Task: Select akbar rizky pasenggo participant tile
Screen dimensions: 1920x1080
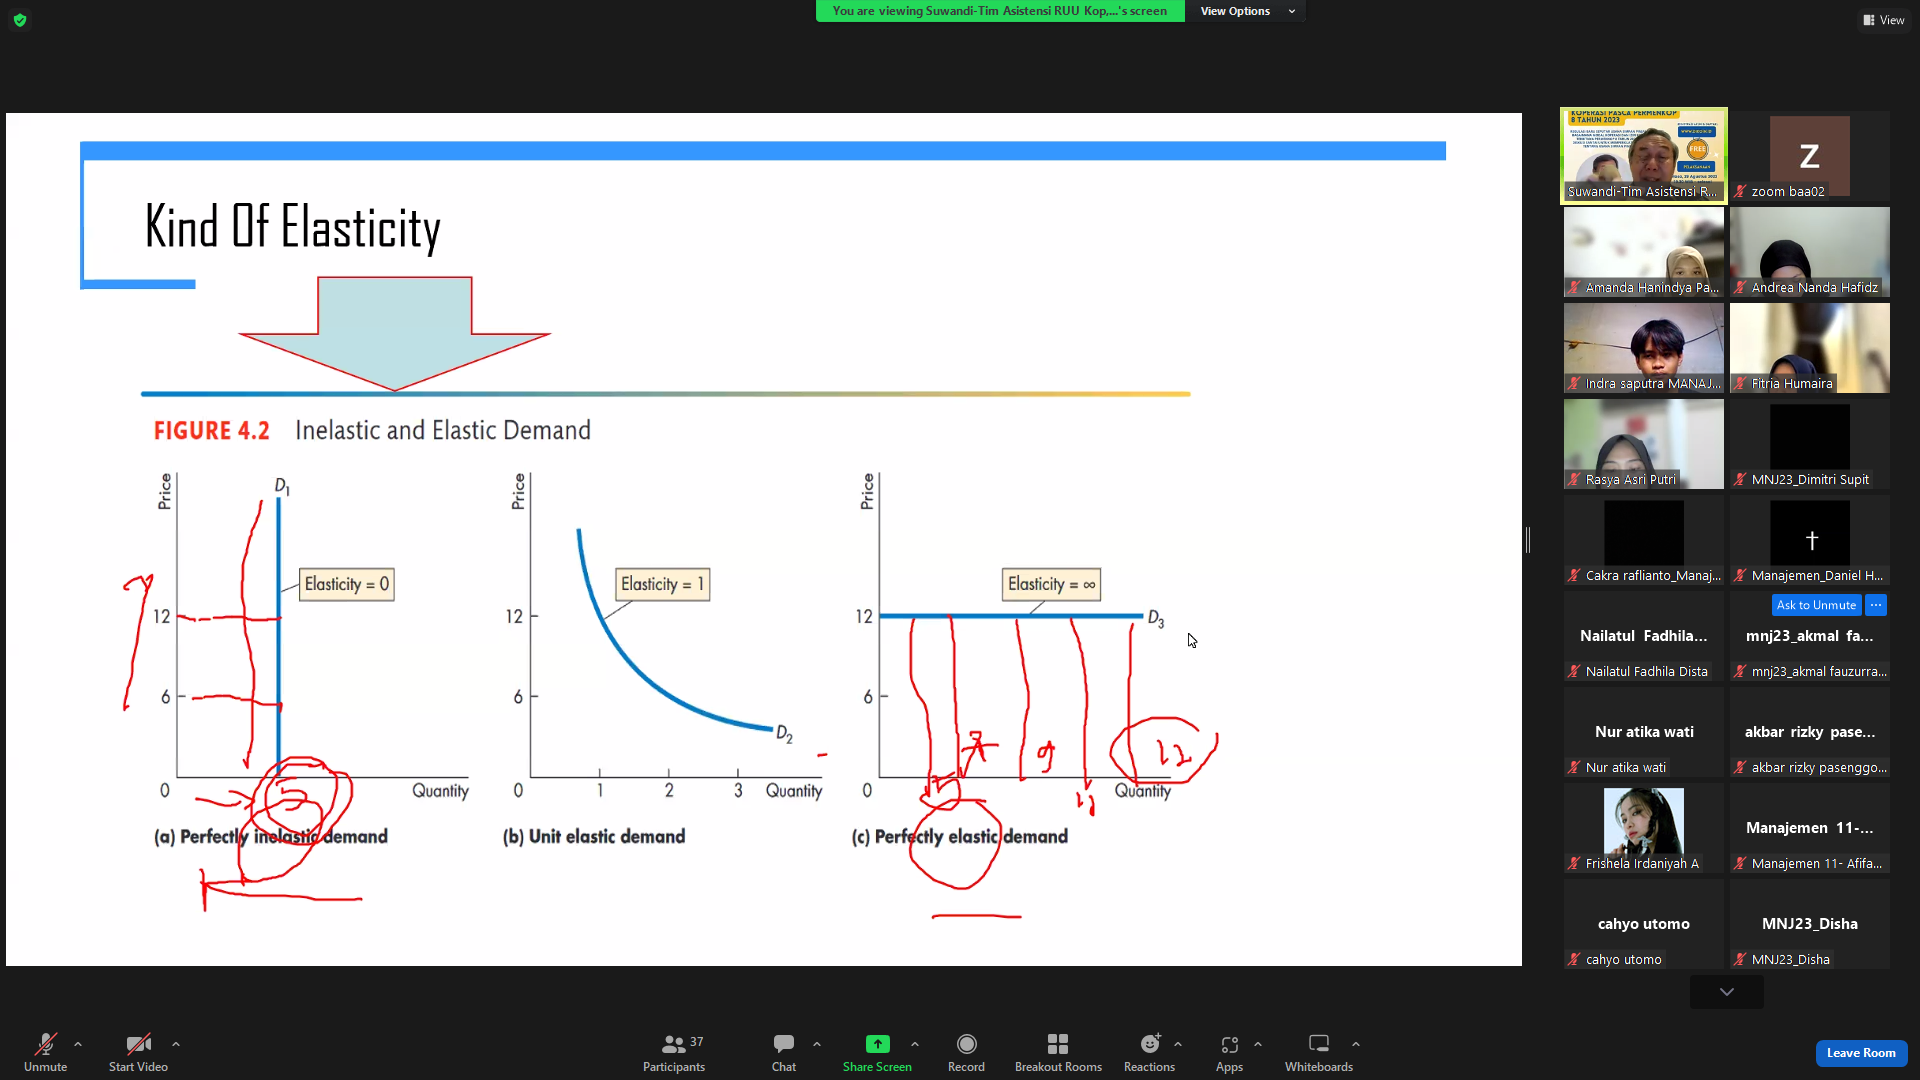Action: (1810, 732)
